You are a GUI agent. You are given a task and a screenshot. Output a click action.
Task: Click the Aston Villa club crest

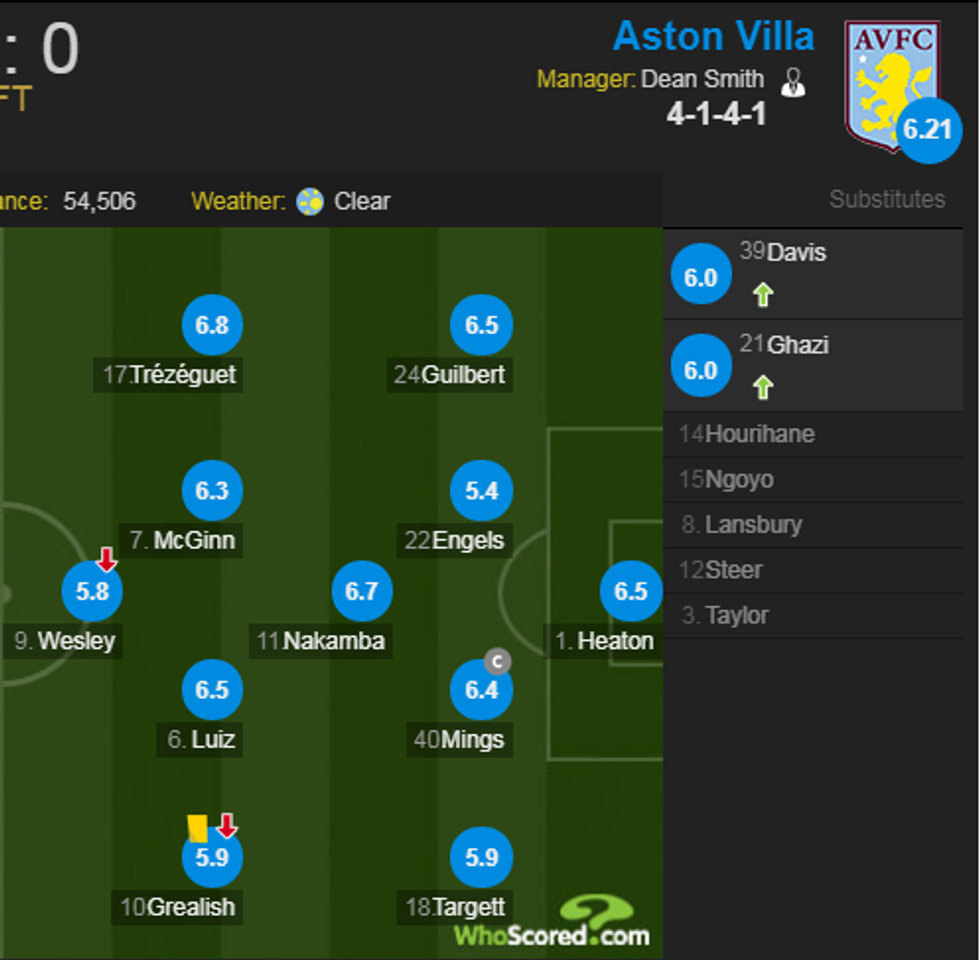point(888,80)
